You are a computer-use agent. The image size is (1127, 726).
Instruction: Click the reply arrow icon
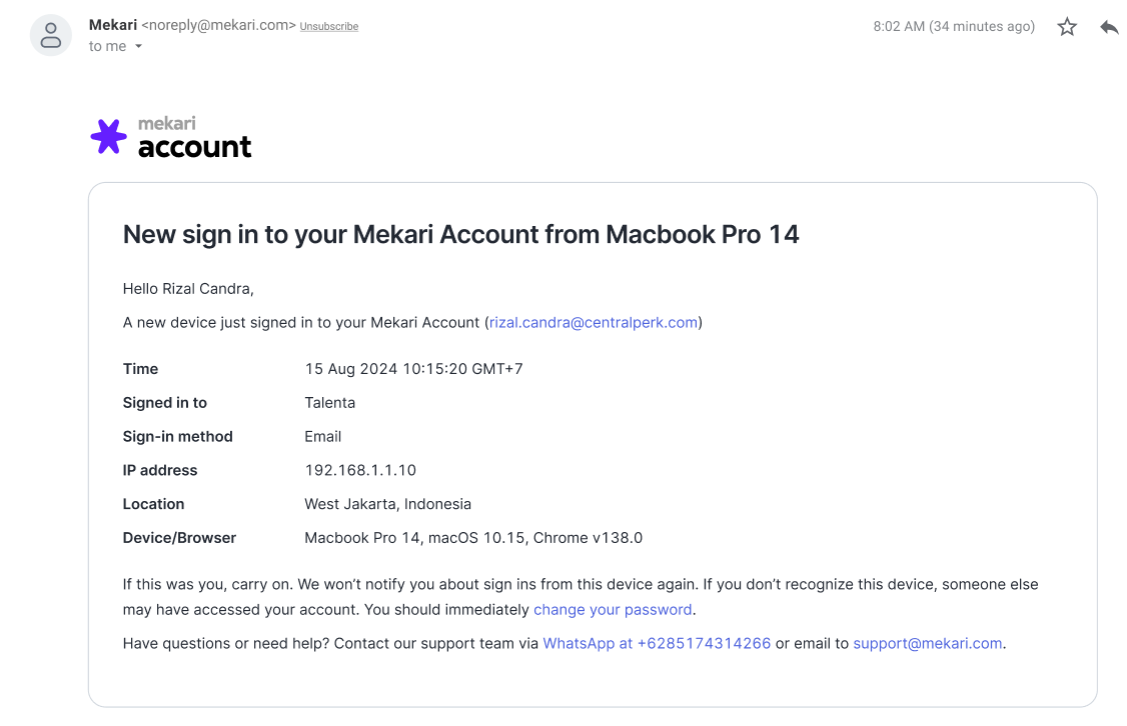(x=1109, y=27)
